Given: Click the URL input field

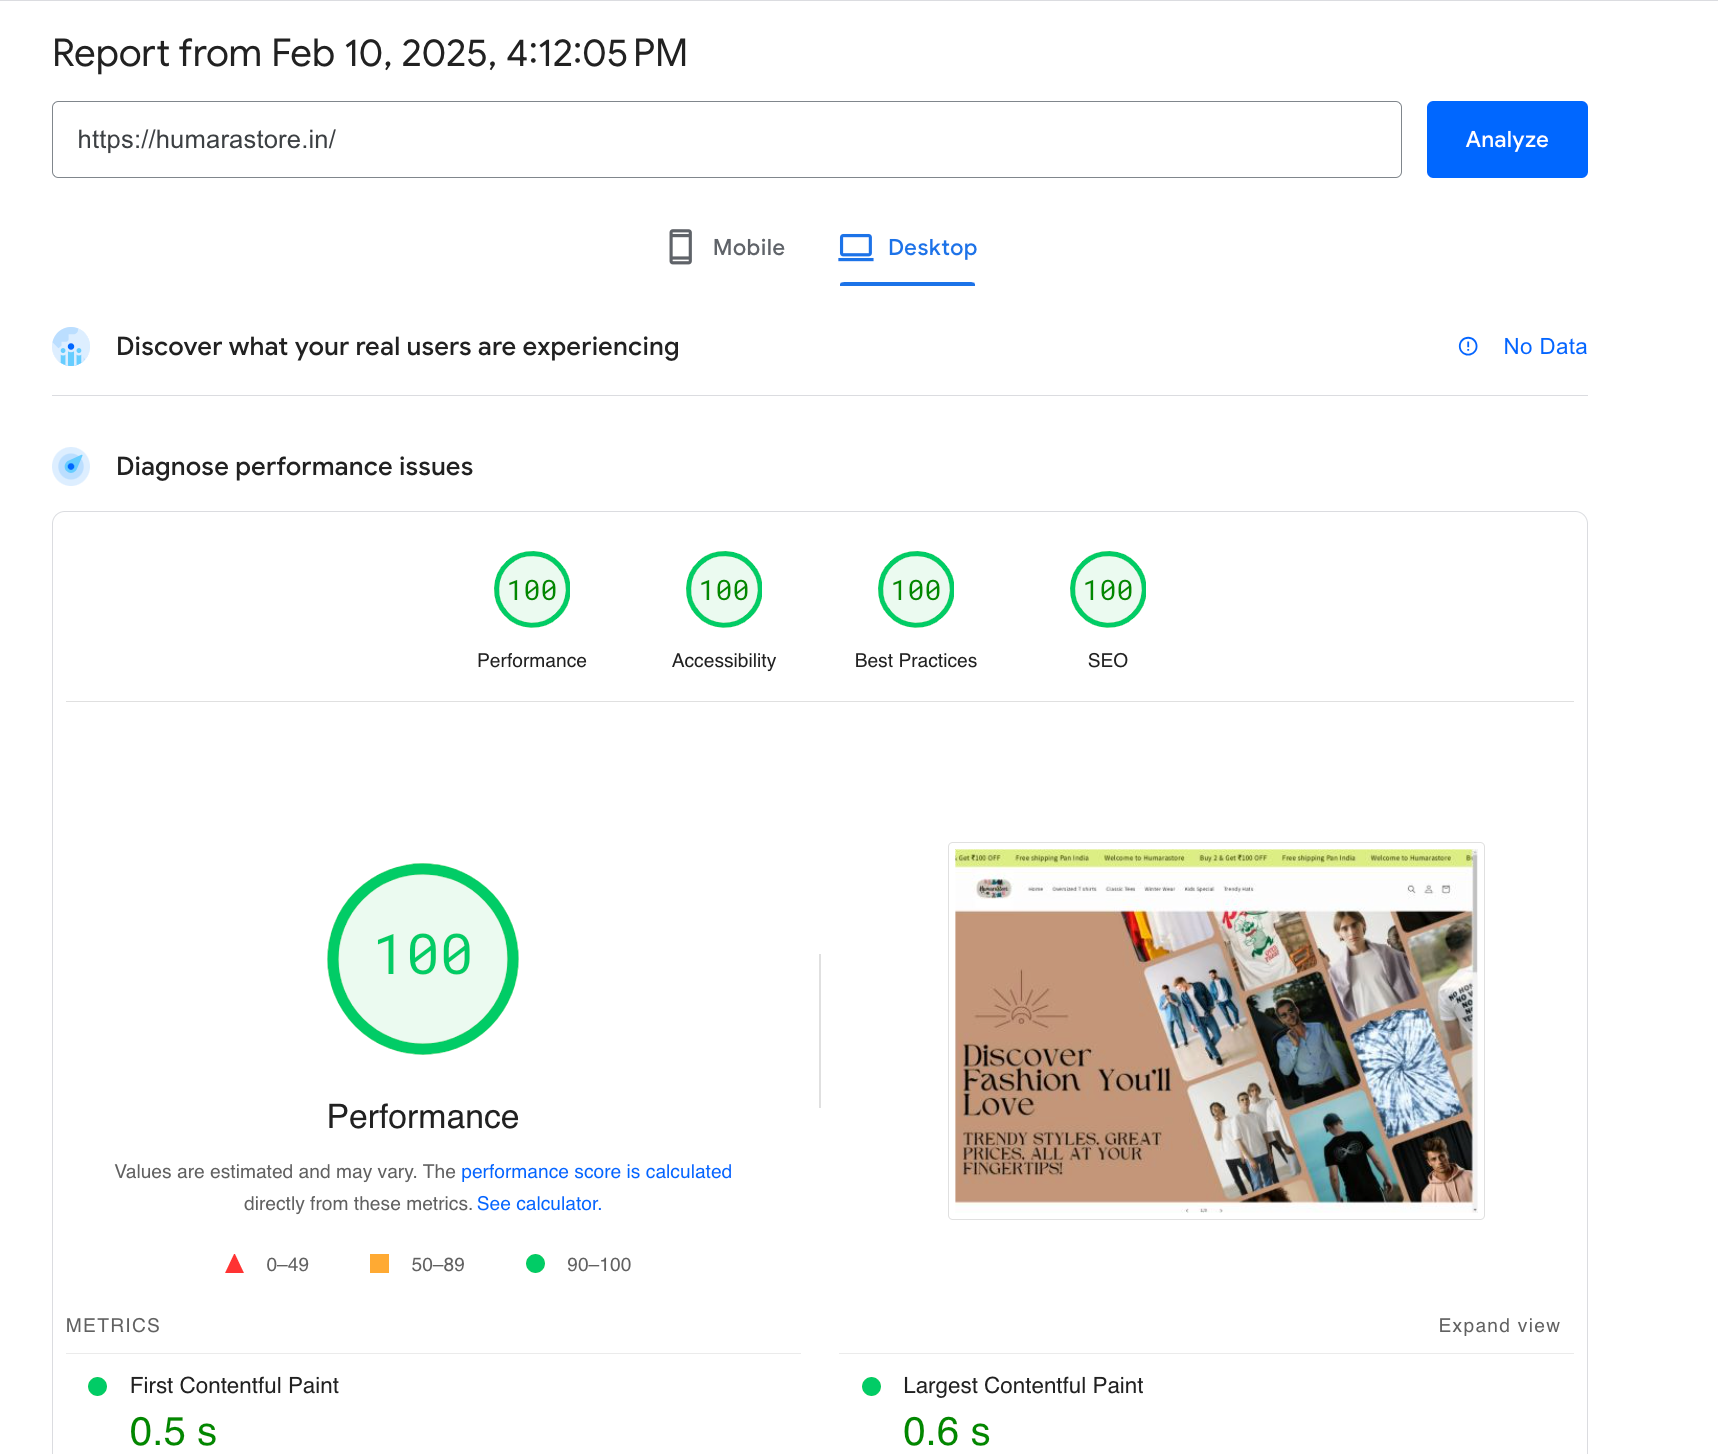Looking at the screenshot, I should pos(726,140).
